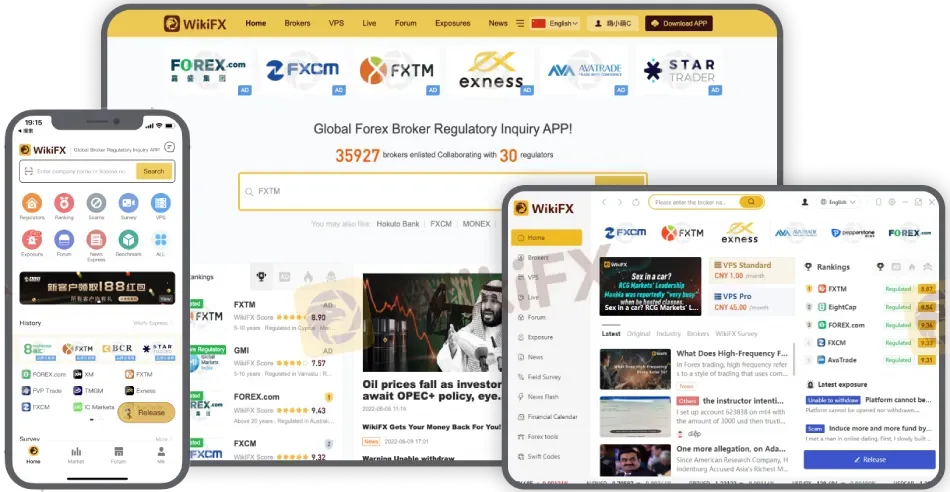Click the Hokuto Bank suggestion link
The width and height of the screenshot is (950, 492).
point(398,224)
